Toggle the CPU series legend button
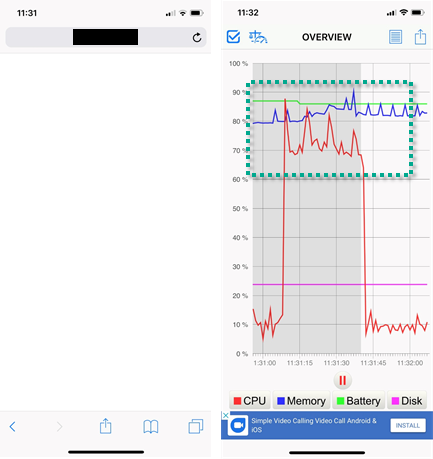 click(250, 401)
